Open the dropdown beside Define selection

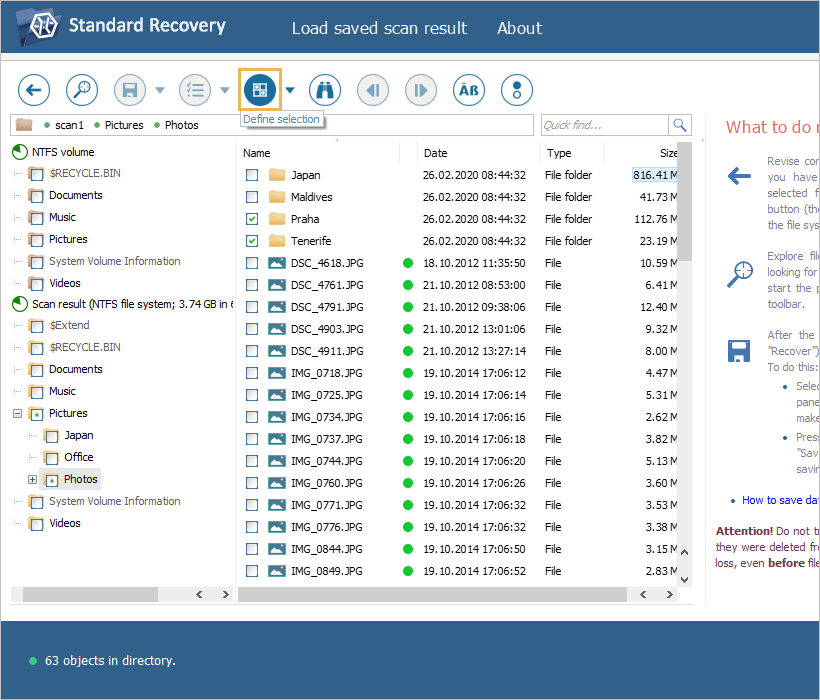tap(290, 90)
